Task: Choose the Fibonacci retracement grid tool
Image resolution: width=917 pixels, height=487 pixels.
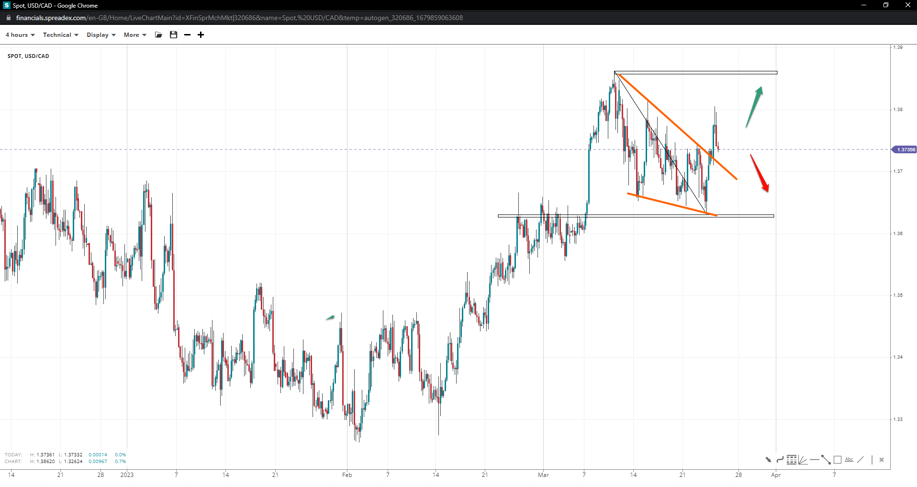Action: tap(791, 460)
